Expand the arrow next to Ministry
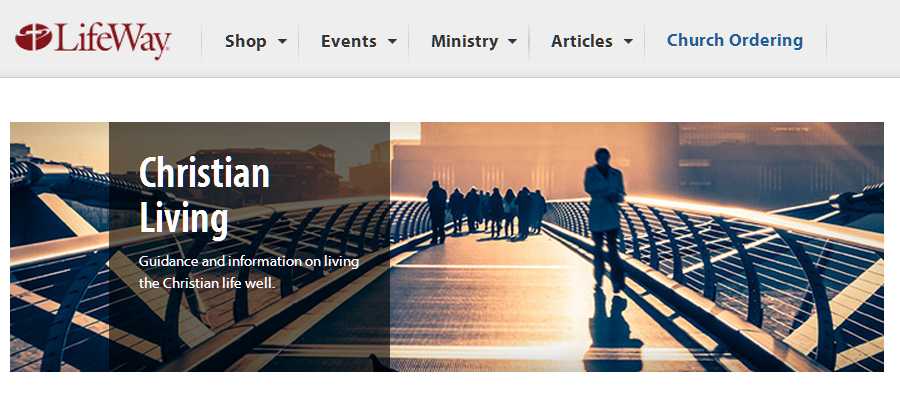This screenshot has width=900, height=411. click(x=513, y=41)
